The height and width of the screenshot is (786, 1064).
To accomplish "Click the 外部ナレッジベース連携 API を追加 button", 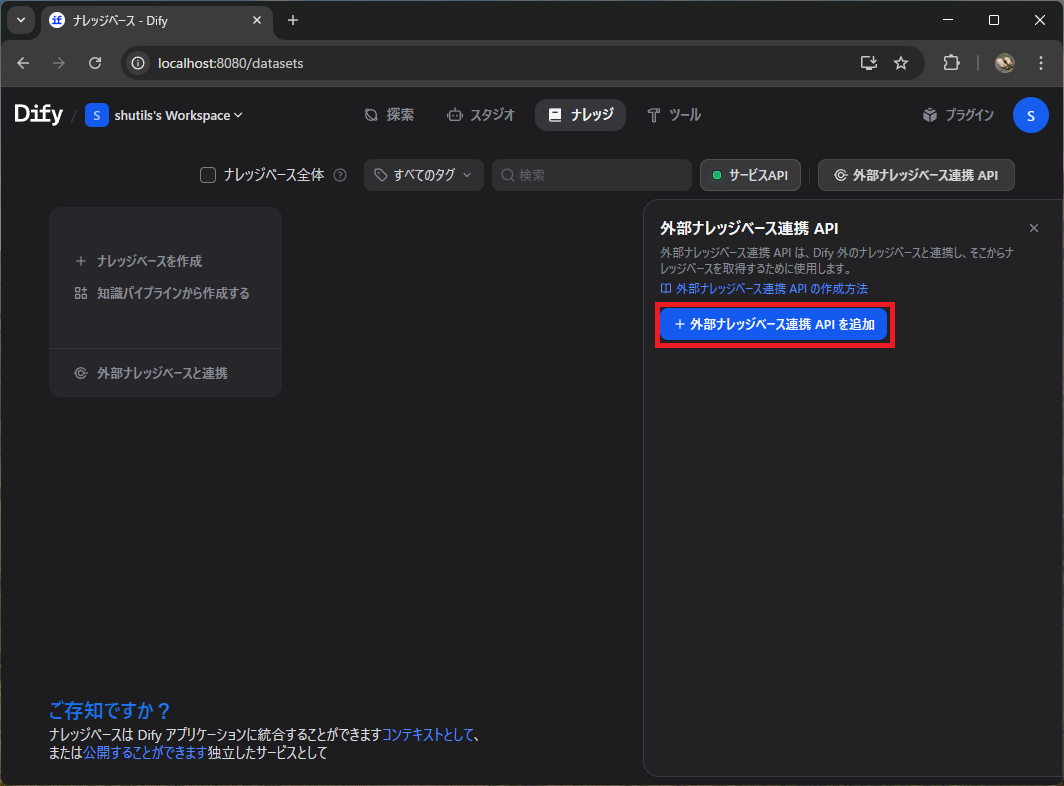I will 774,324.
